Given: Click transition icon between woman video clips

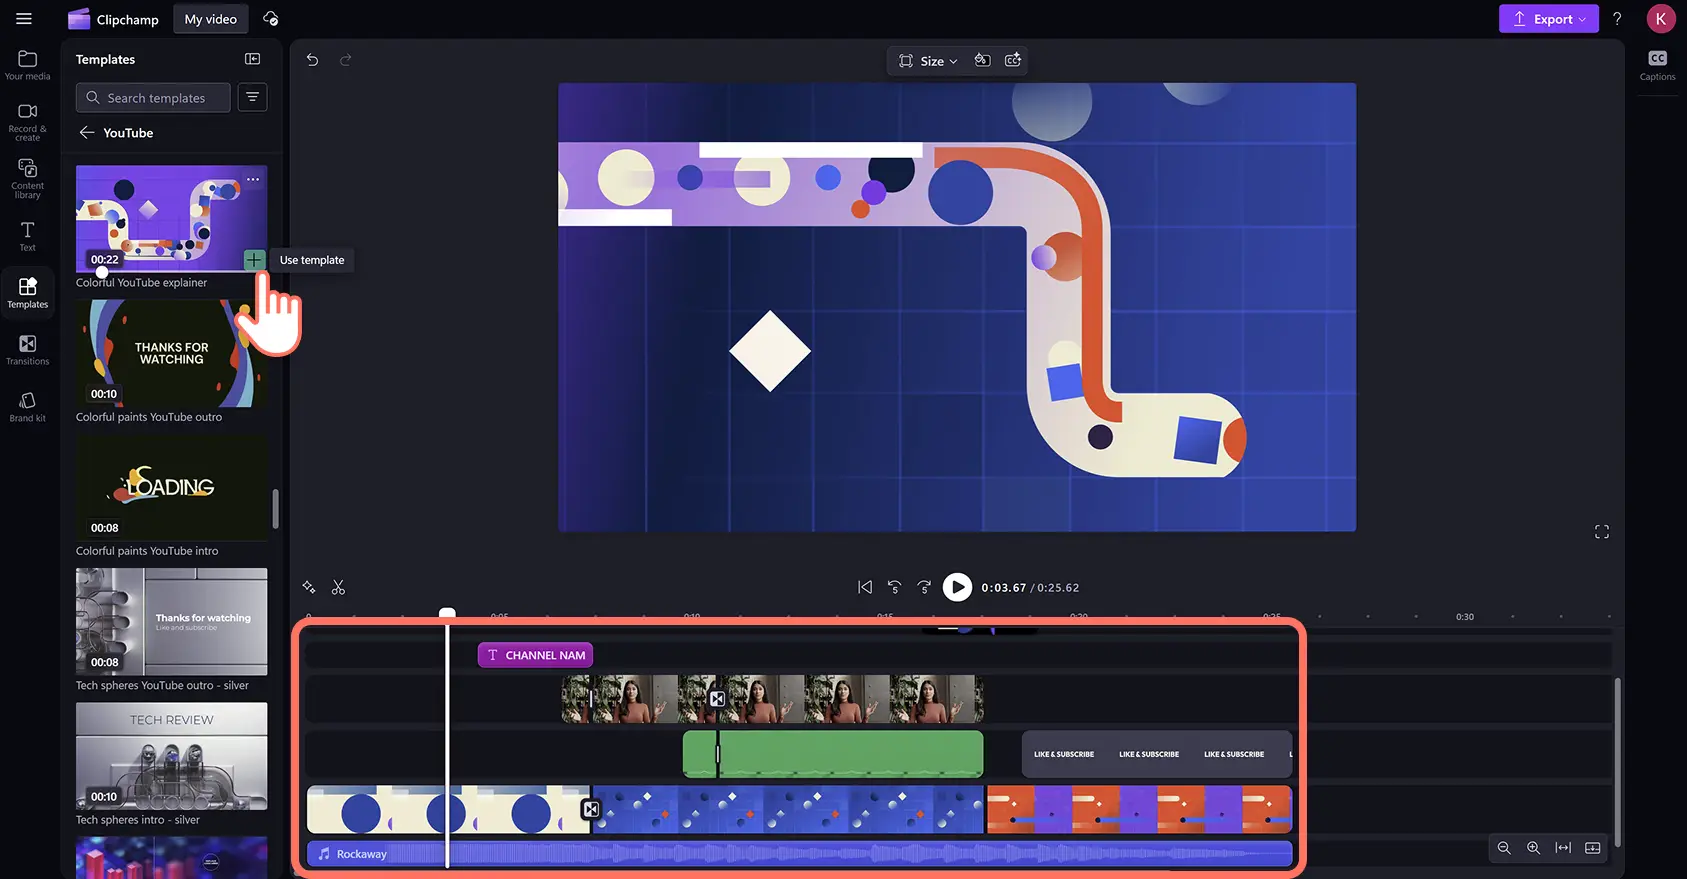Looking at the screenshot, I should coord(717,699).
